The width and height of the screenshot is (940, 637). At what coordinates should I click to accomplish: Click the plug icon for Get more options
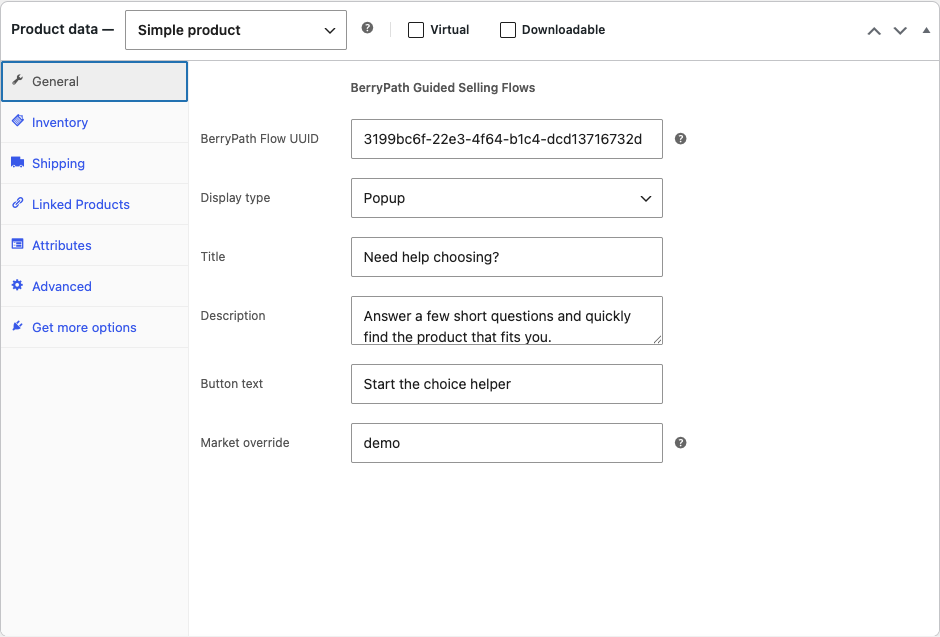18,326
